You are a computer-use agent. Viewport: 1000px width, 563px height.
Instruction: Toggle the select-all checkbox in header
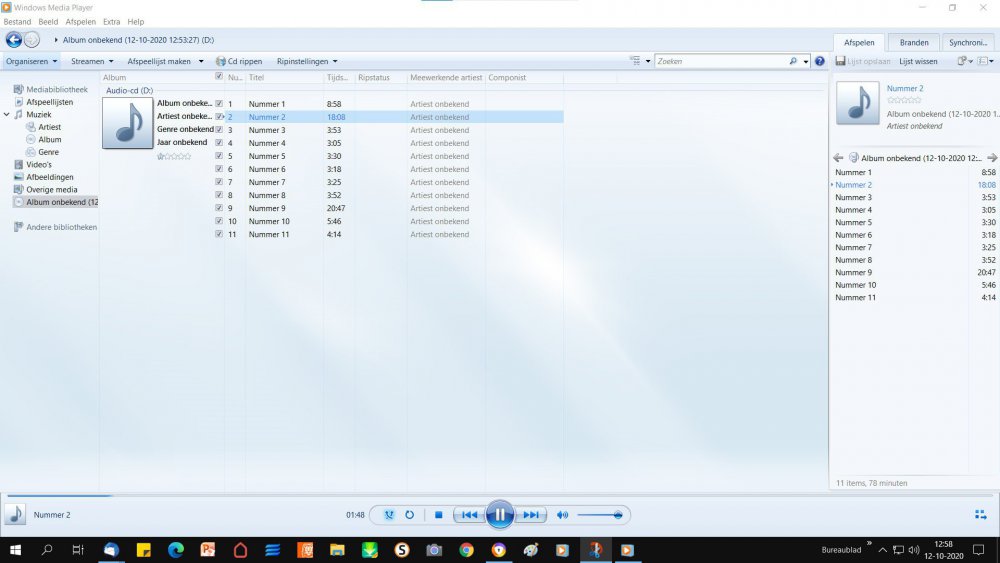click(219, 77)
